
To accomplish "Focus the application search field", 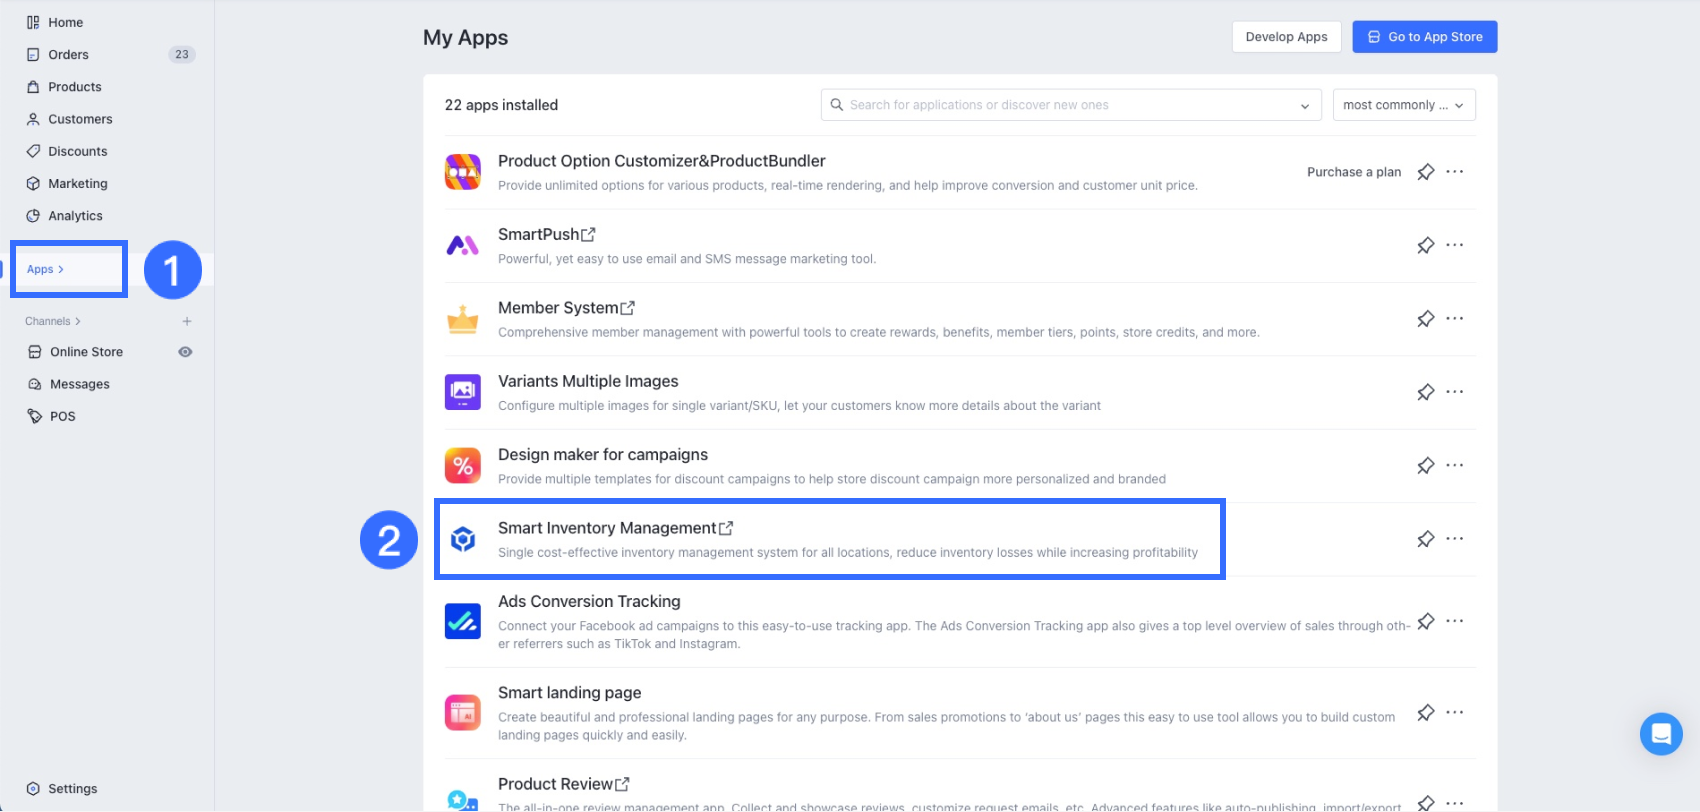I will [1060, 105].
